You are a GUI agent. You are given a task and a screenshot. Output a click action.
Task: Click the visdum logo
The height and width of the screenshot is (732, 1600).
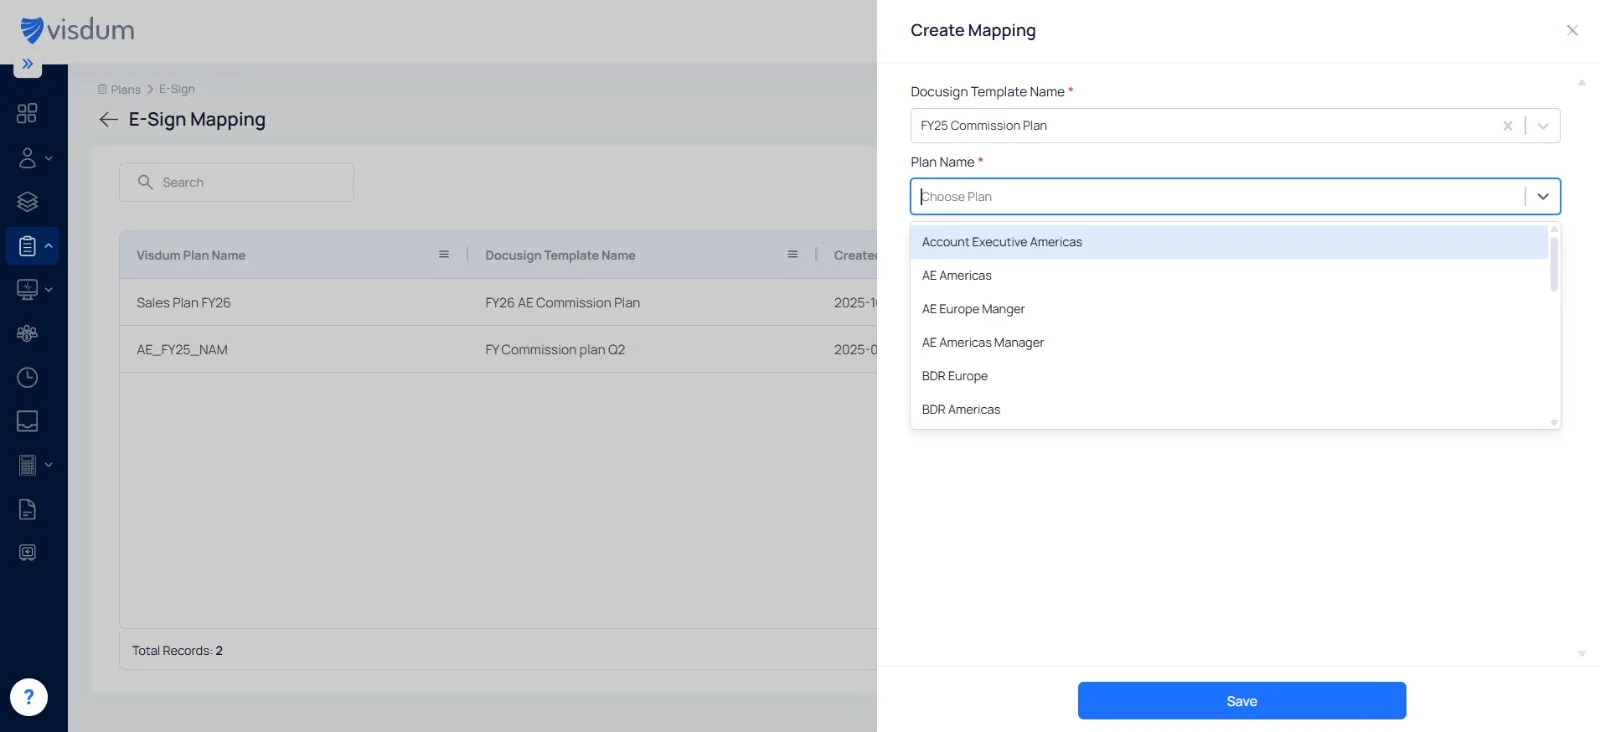pyautogui.click(x=77, y=30)
